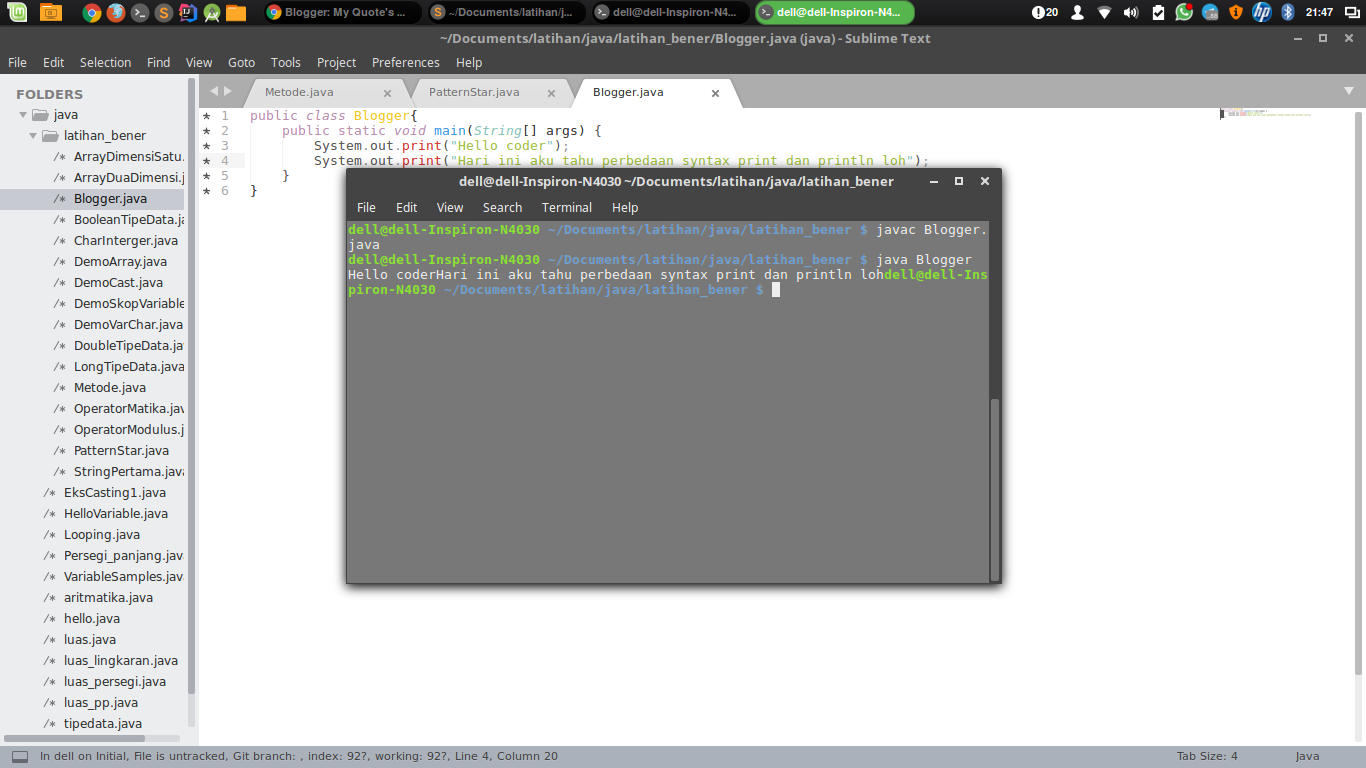This screenshot has height=768, width=1366.
Task: Open luas_lingkaran.java in the sidebar
Action: click(x=121, y=660)
